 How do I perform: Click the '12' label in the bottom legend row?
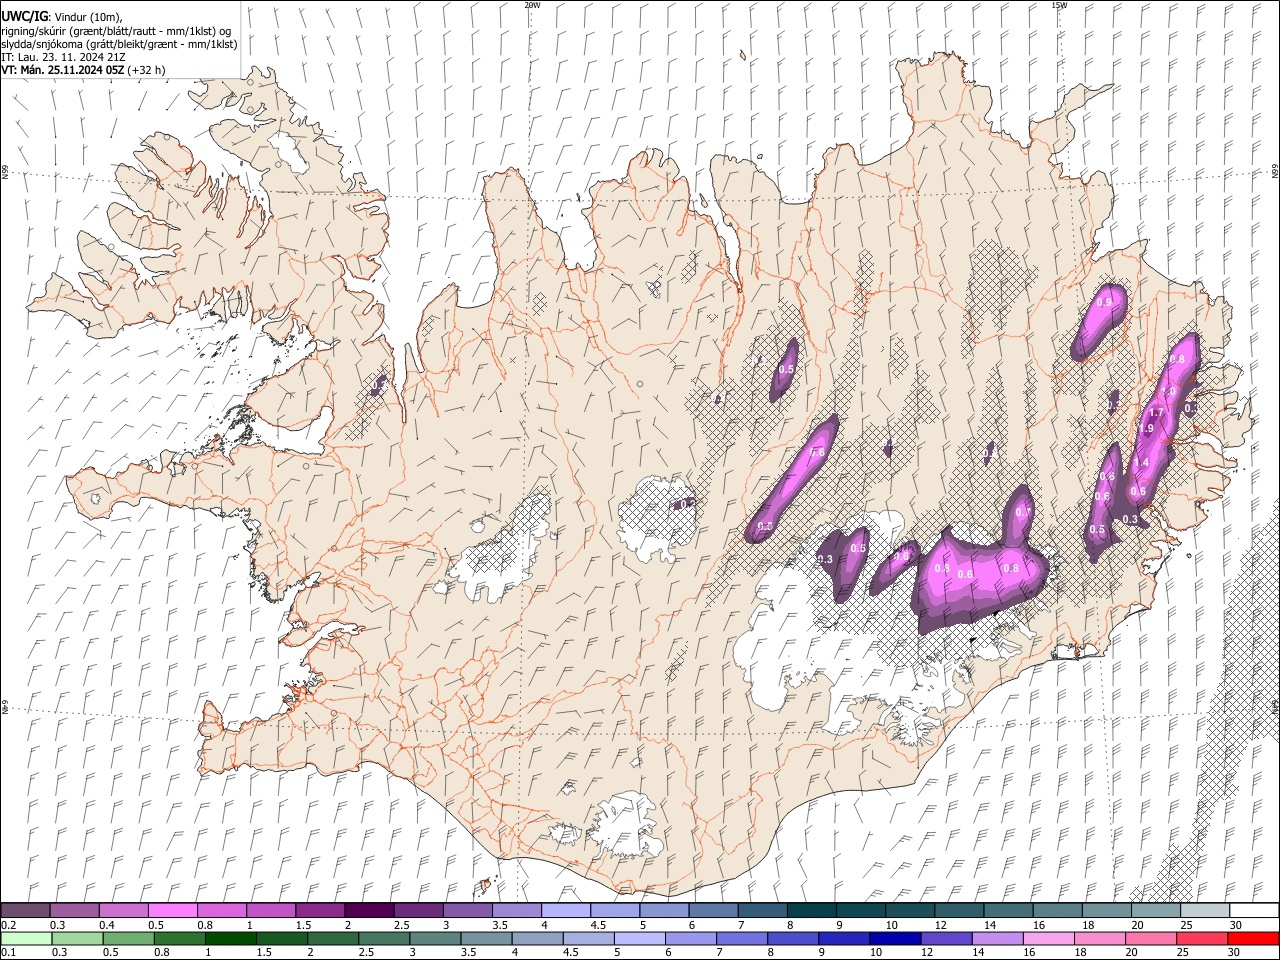click(928, 952)
